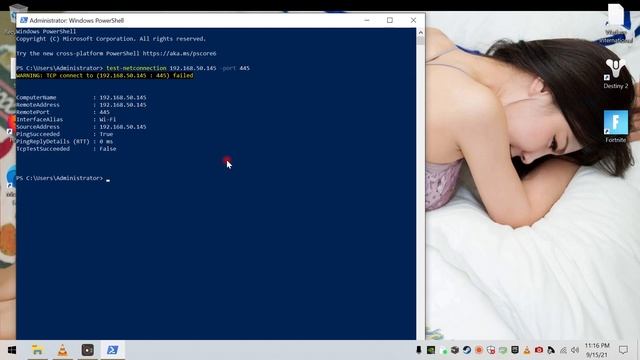This screenshot has height=360, width=640.
Task: Click the TcpTestSucceeded False row
Action: 66,149
